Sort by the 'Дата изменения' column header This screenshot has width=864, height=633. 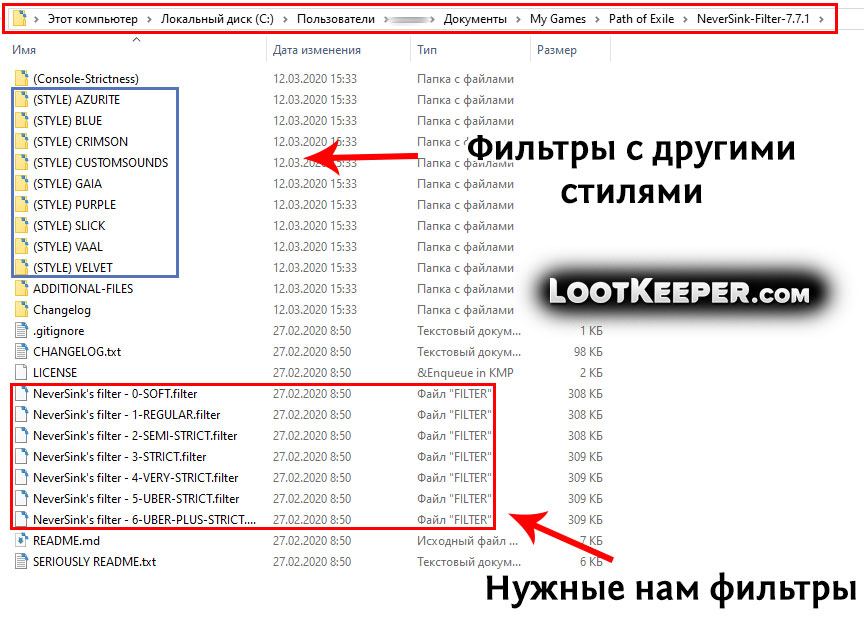coord(317,50)
